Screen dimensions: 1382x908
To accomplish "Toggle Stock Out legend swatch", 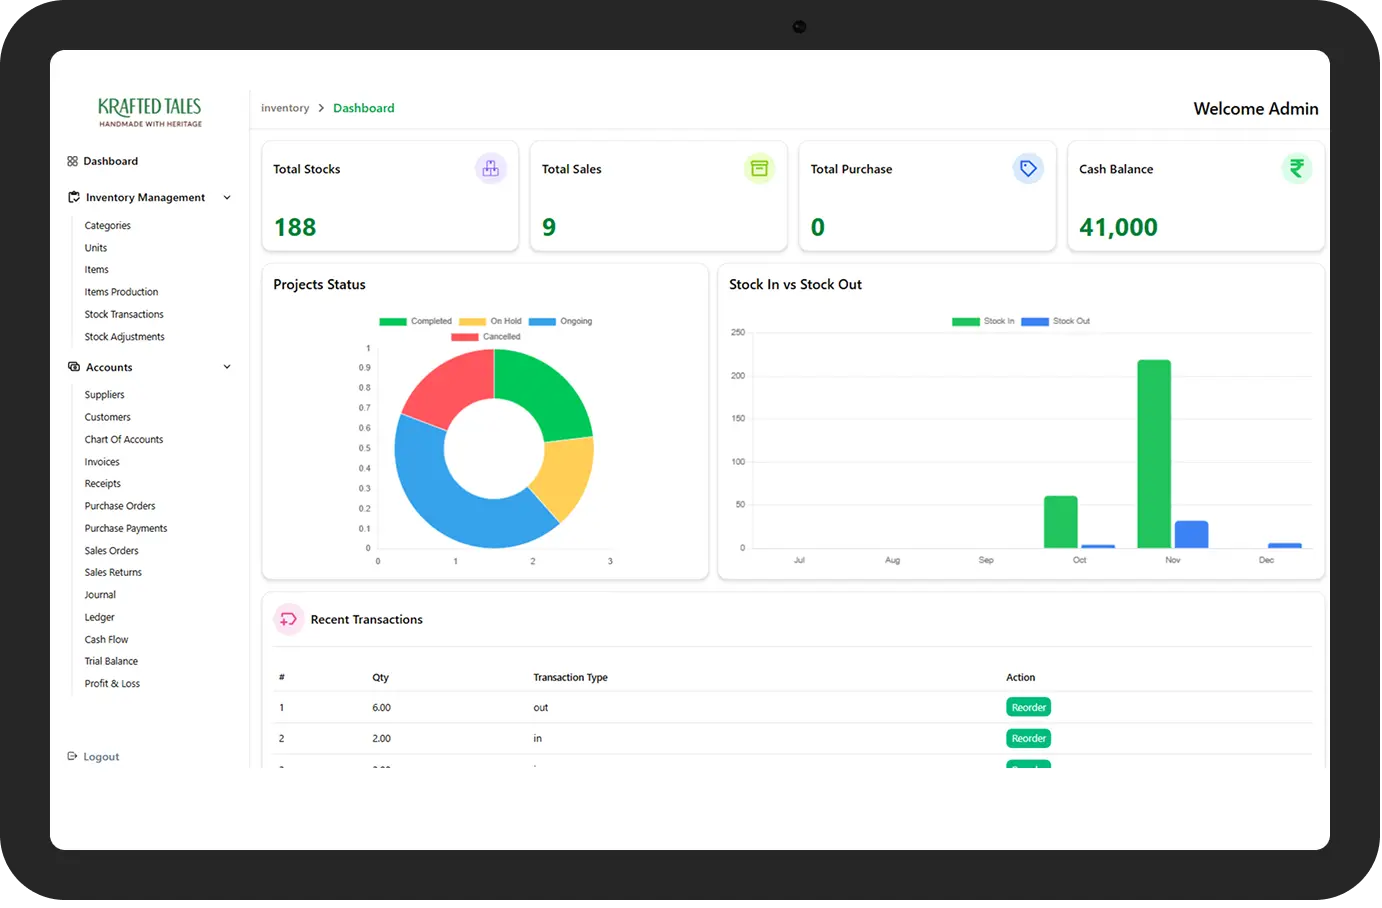I will [x=1035, y=322].
